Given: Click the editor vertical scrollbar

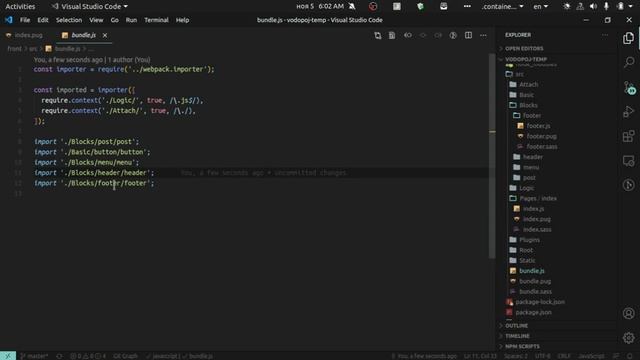Looking at the screenshot, I should pyautogui.click(x=492, y=155).
